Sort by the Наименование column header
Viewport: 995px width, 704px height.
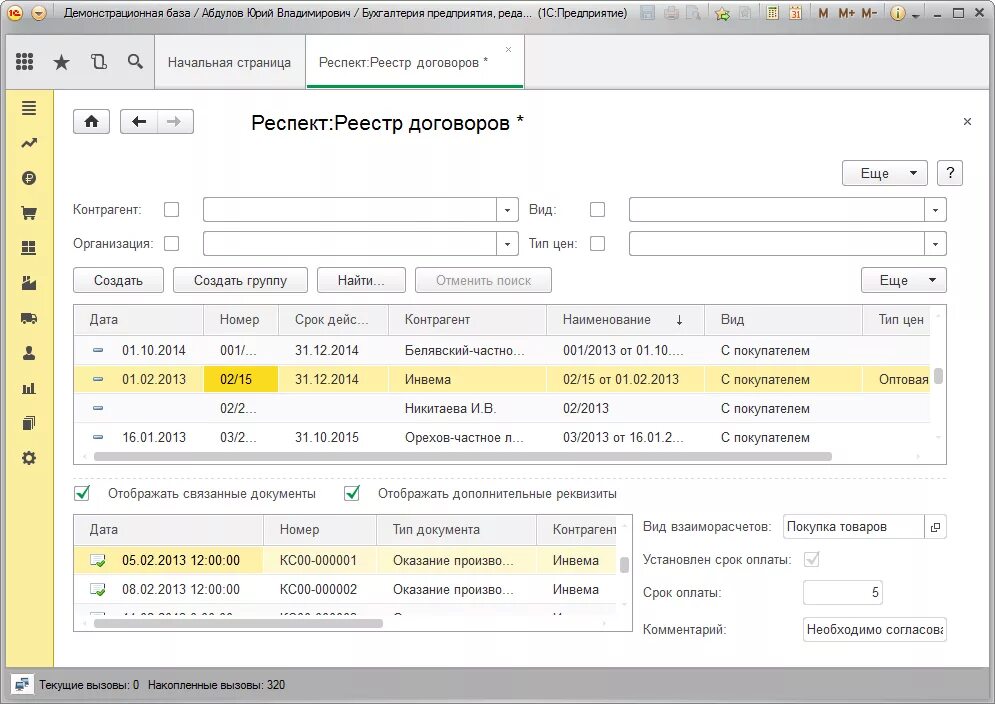click(x=625, y=320)
